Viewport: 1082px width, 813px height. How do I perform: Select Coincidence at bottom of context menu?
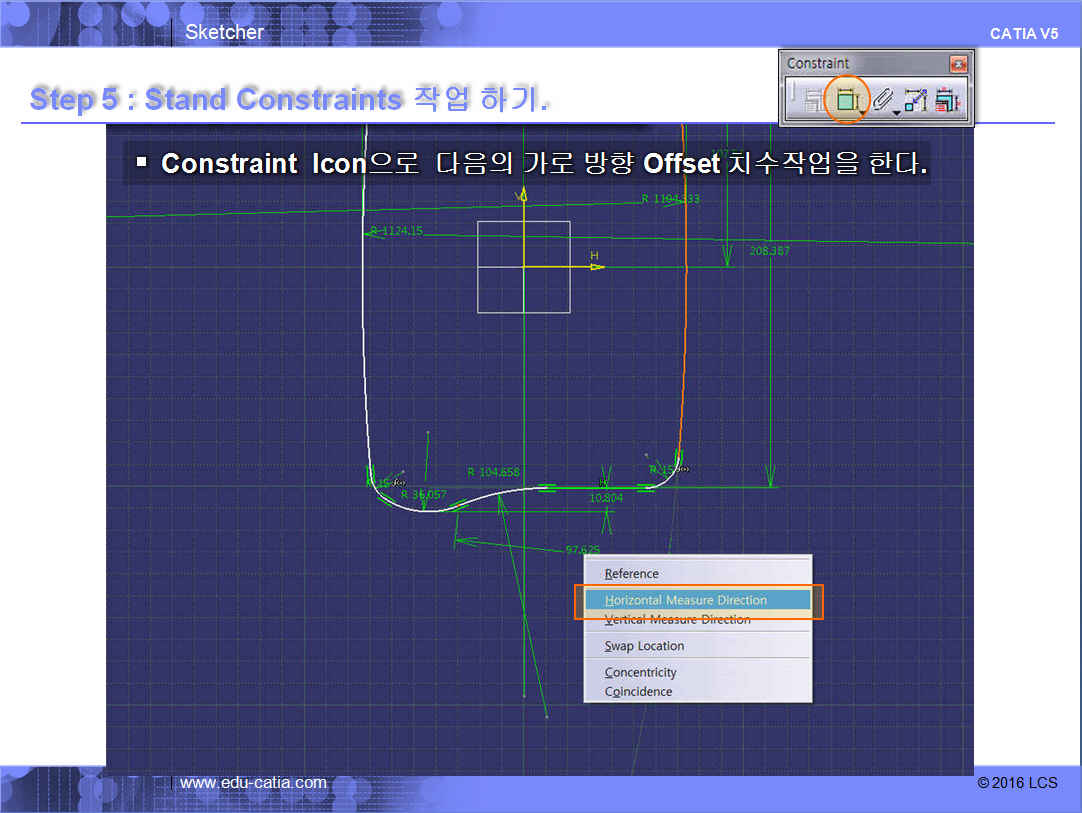(x=638, y=692)
